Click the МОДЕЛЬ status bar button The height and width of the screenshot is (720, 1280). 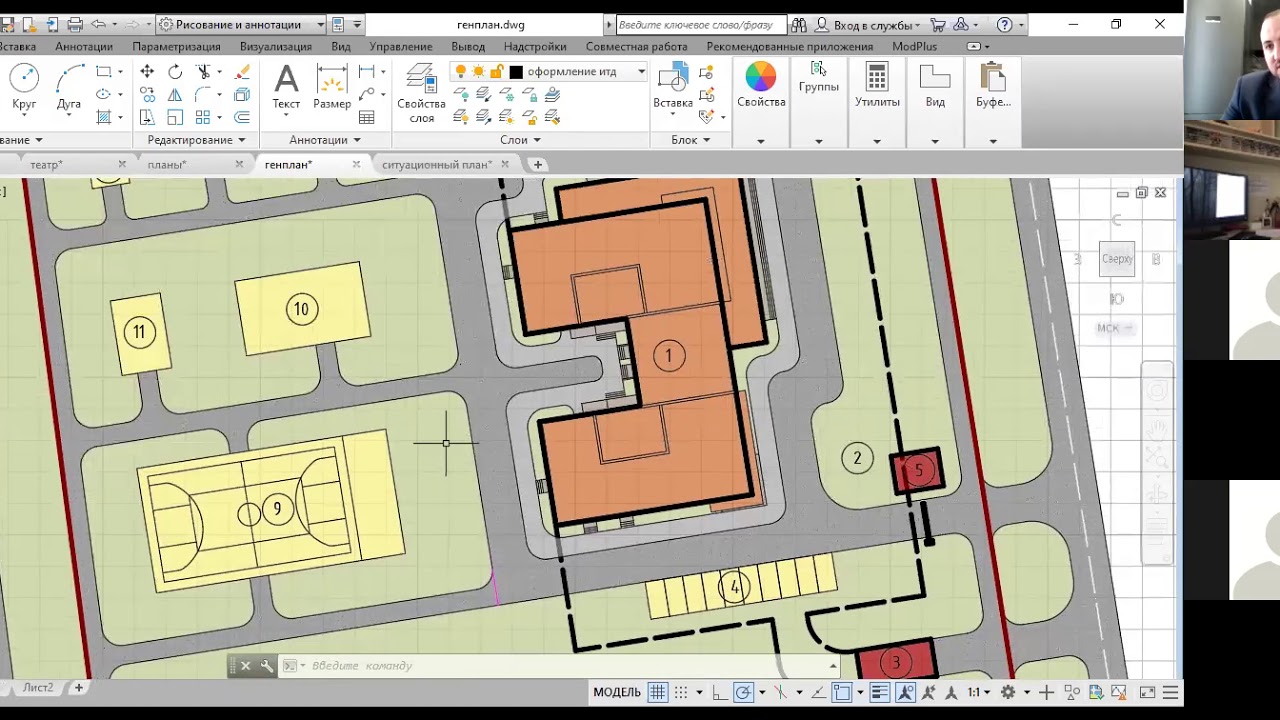point(617,692)
